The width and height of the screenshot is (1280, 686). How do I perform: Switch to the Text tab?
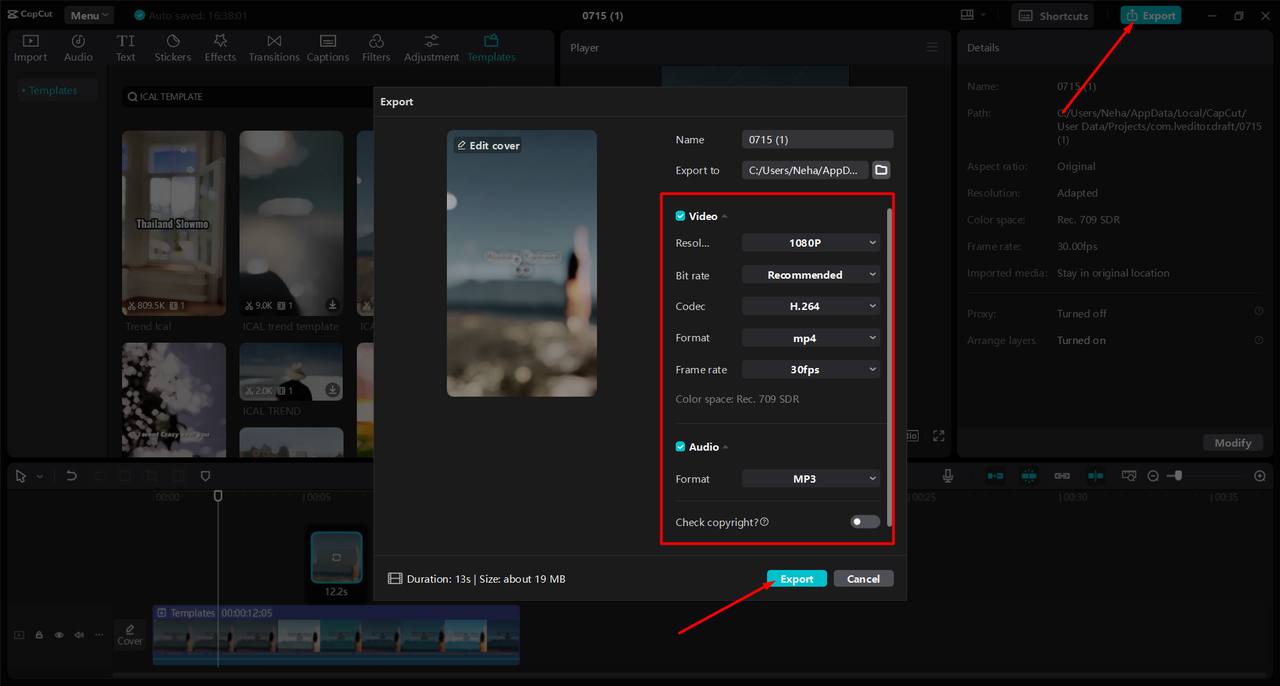point(125,48)
